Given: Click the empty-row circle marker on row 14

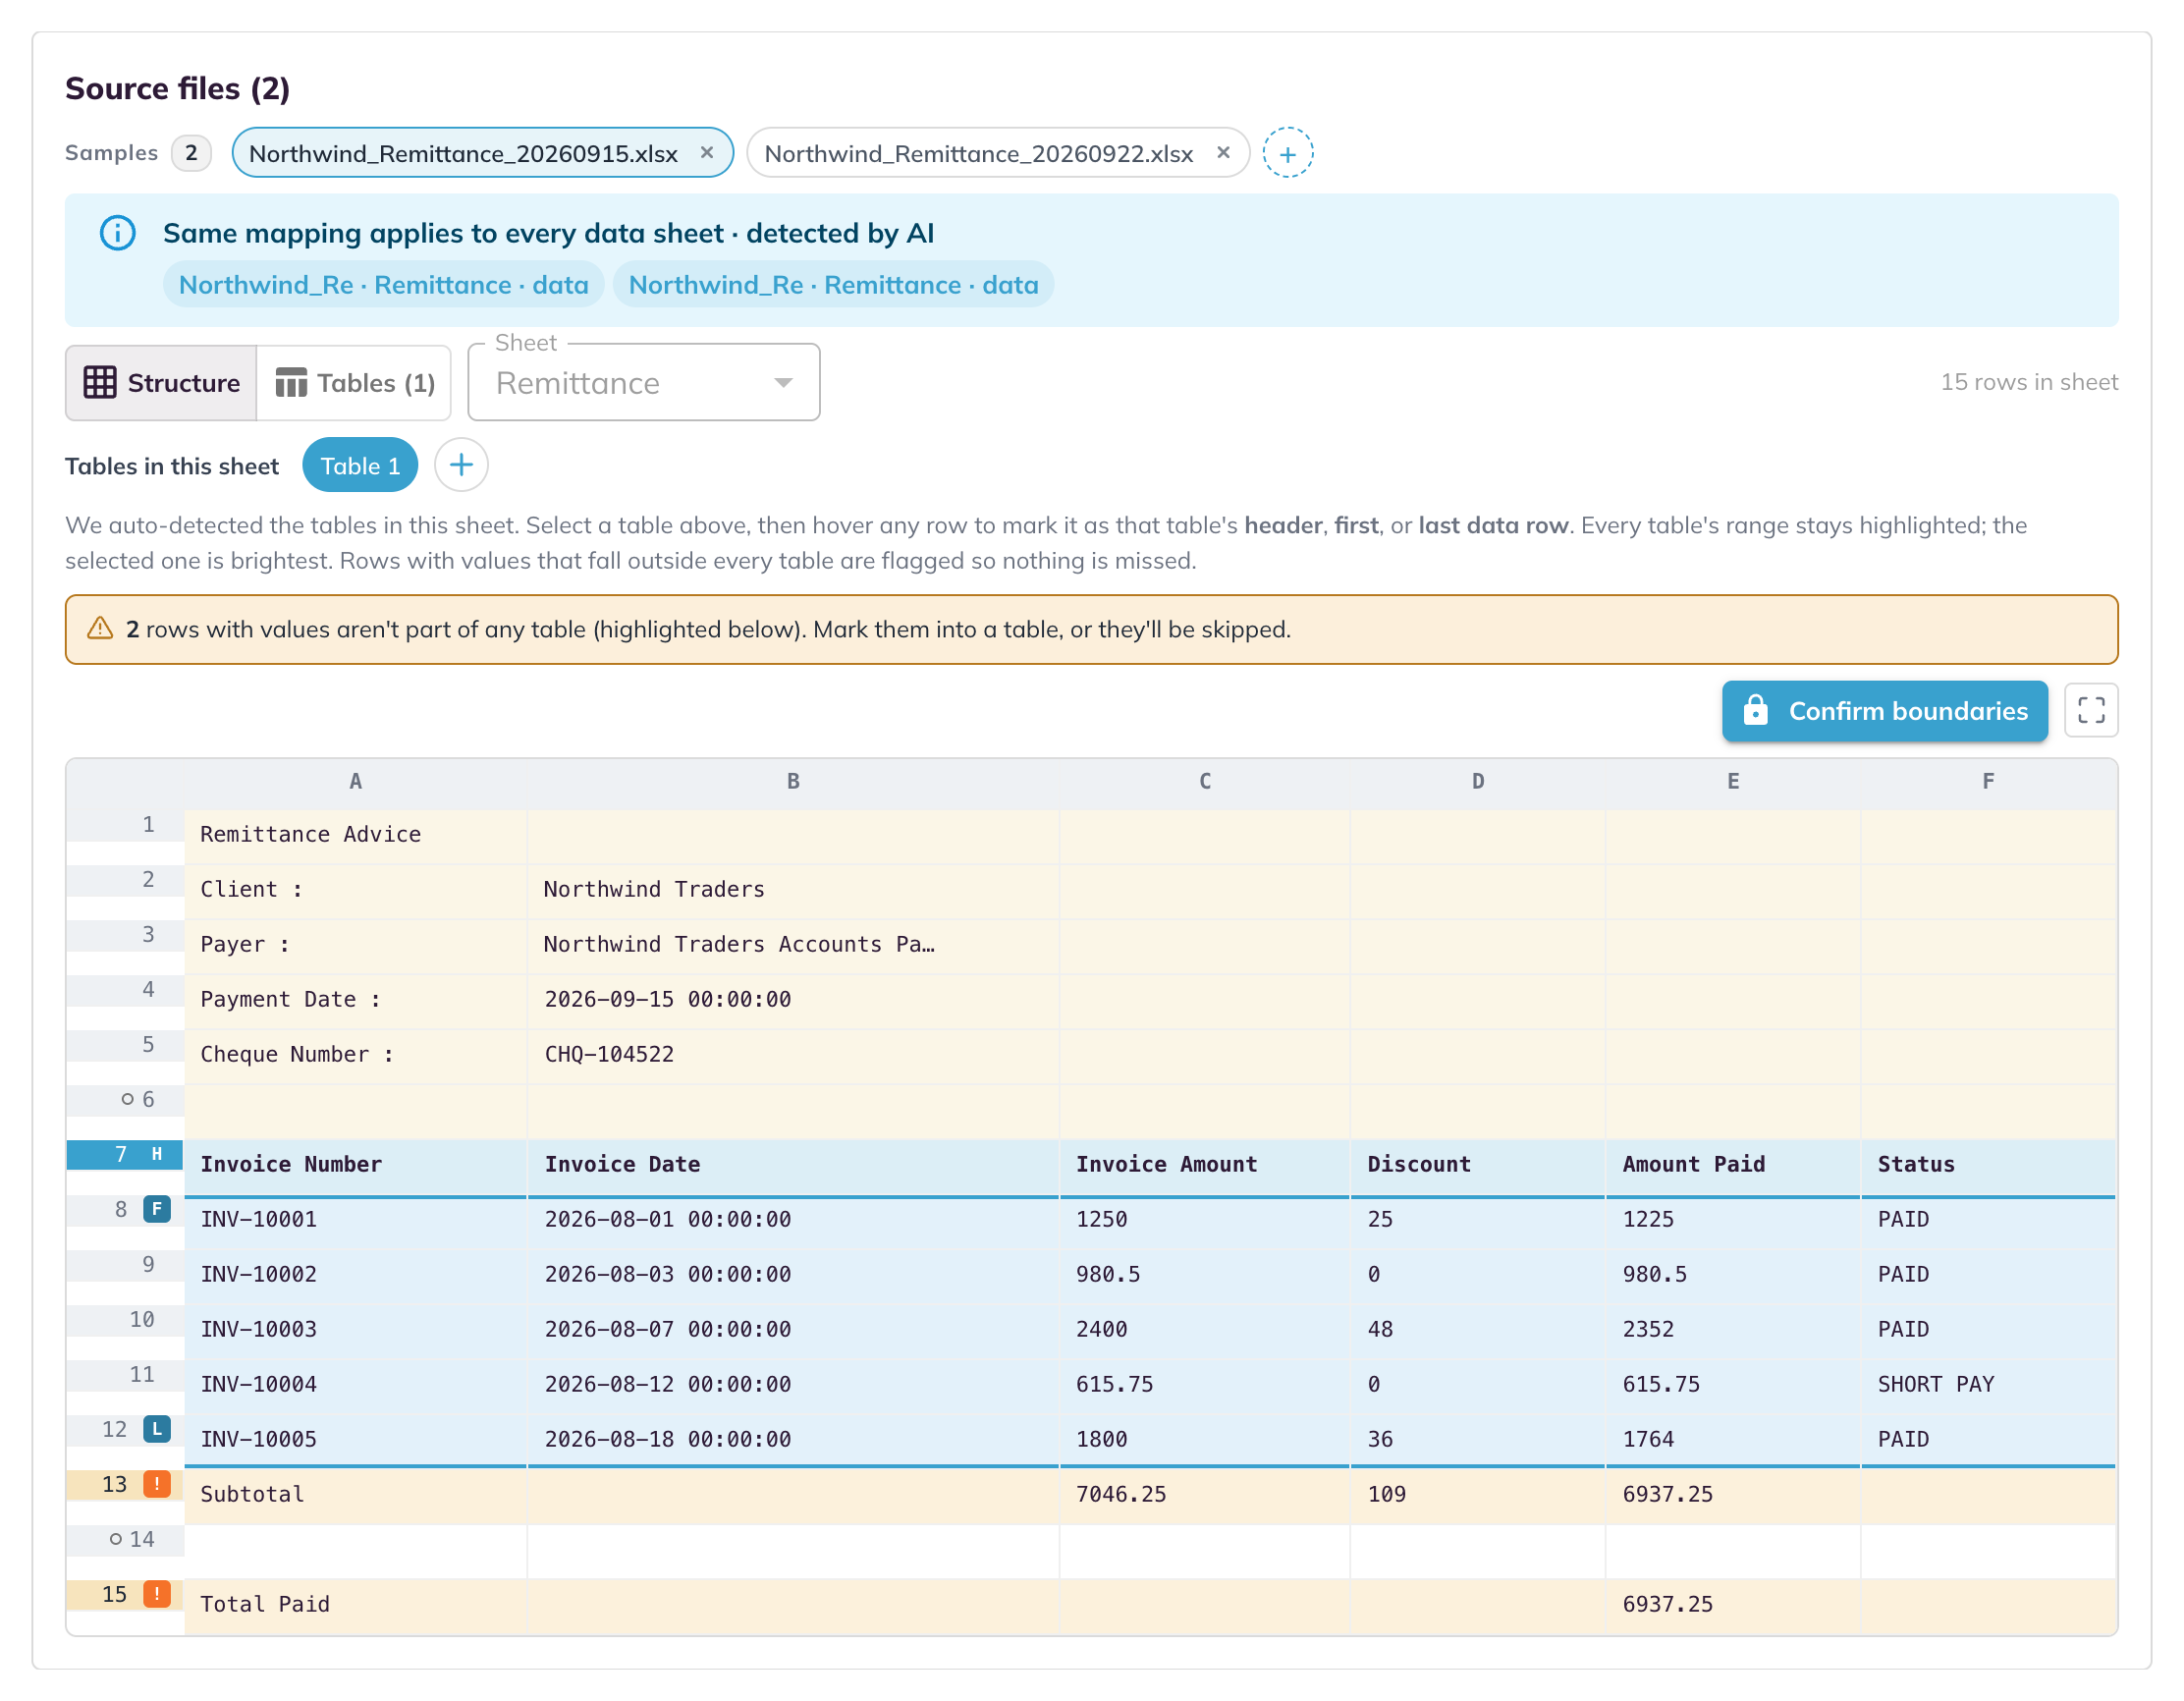Looking at the screenshot, I should pyautogui.click(x=116, y=1539).
